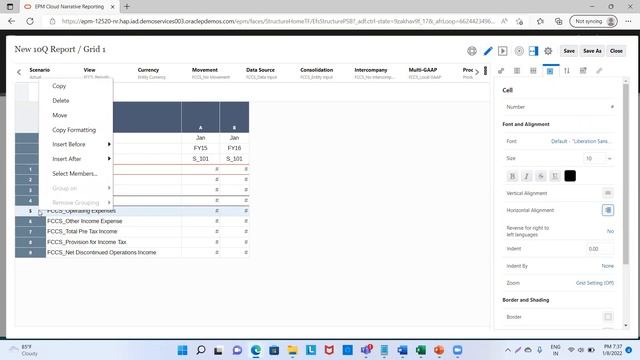The width and height of the screenshot is (640, 360).
Task: Open the table-with-badge properties tab icon
Action: tap(583, 71)
